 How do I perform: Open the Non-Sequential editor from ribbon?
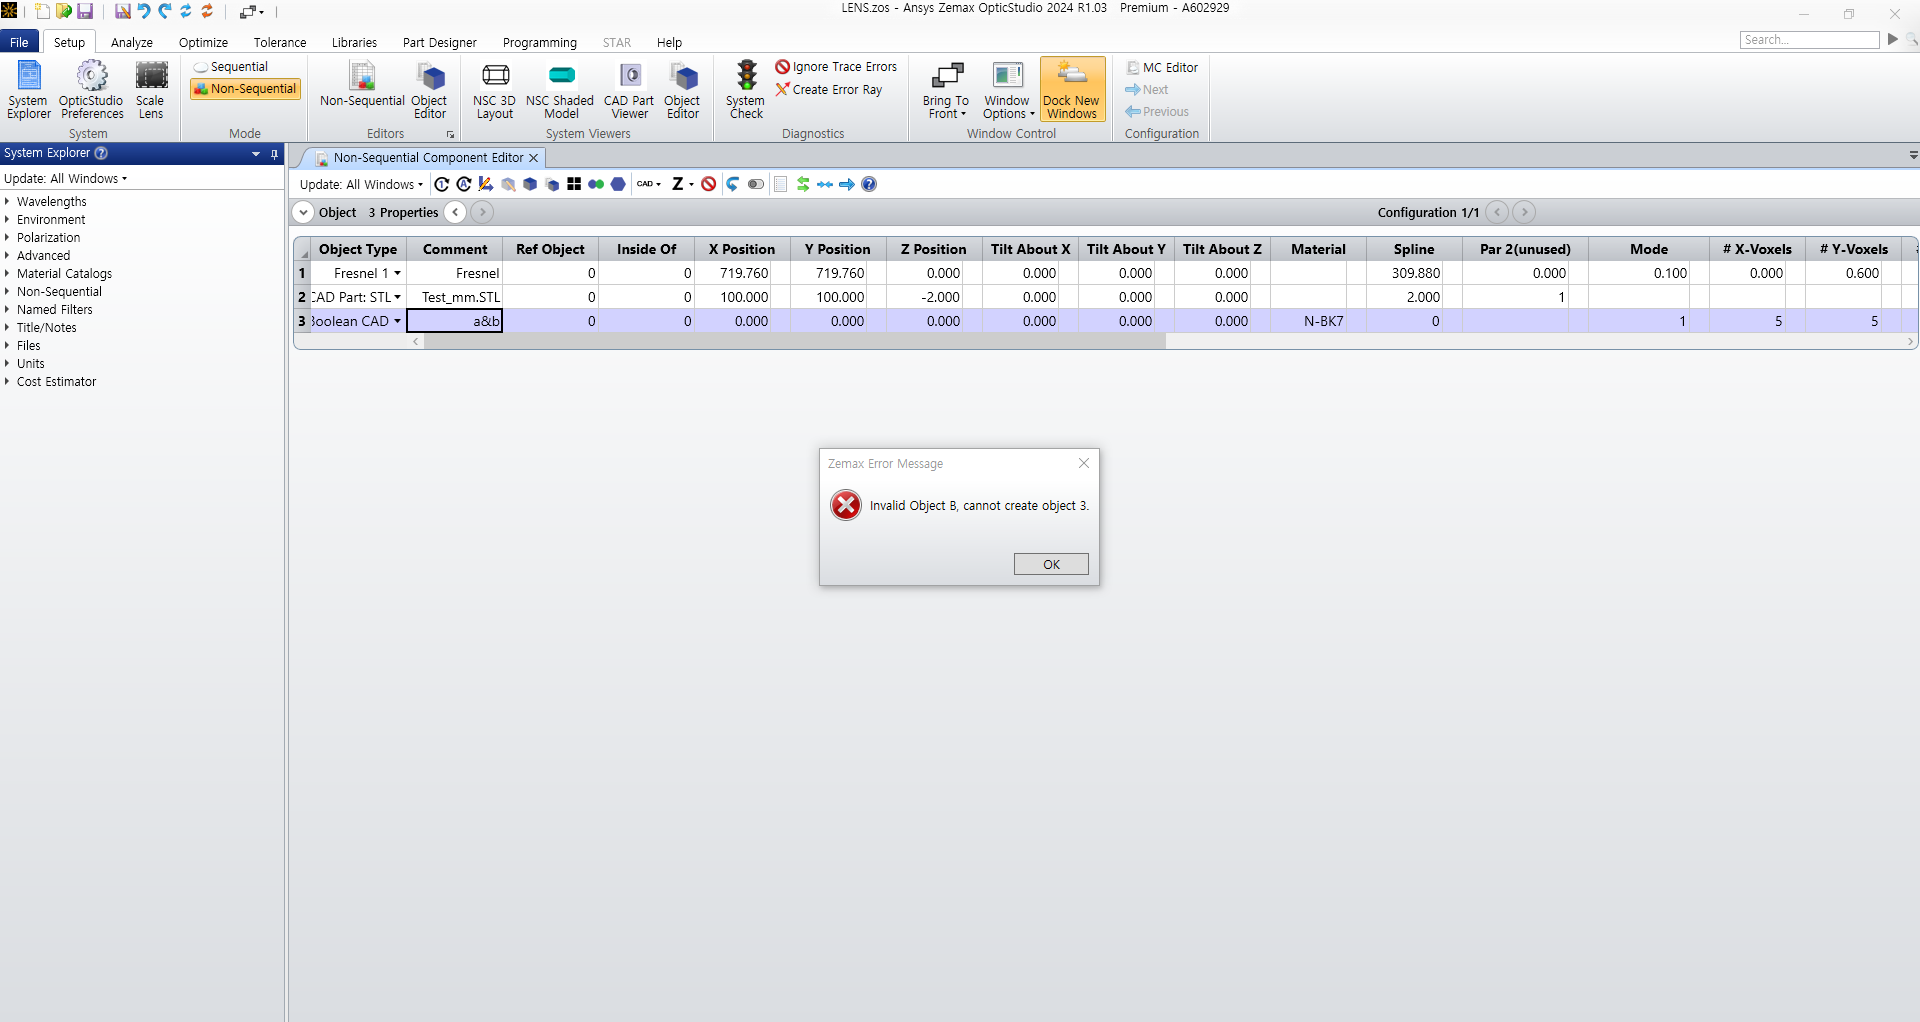pyautogui.click(x=362, y=84)
